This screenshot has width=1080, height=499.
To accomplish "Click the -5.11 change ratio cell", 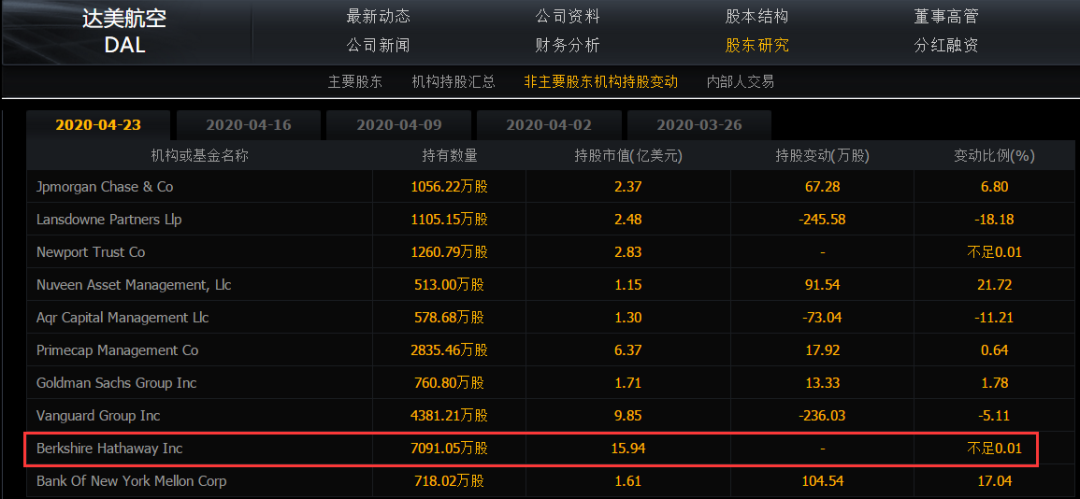I will tap(994, 416).
